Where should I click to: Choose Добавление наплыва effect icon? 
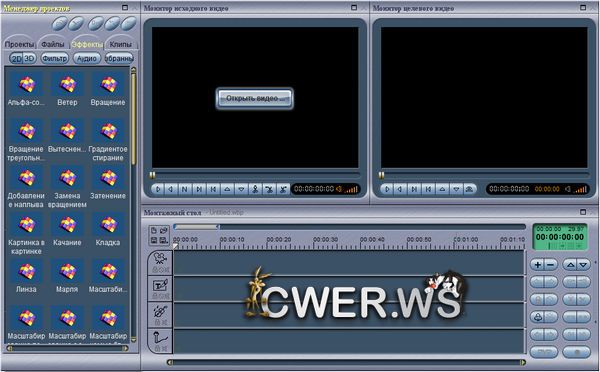[27, 178]
